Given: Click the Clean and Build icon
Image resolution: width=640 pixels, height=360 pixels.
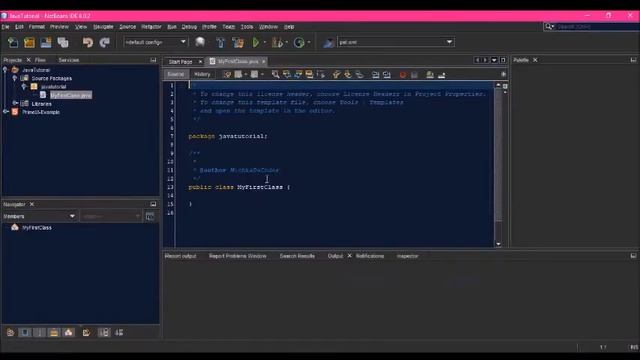Looking at the screenshot, I should (238, 42).
